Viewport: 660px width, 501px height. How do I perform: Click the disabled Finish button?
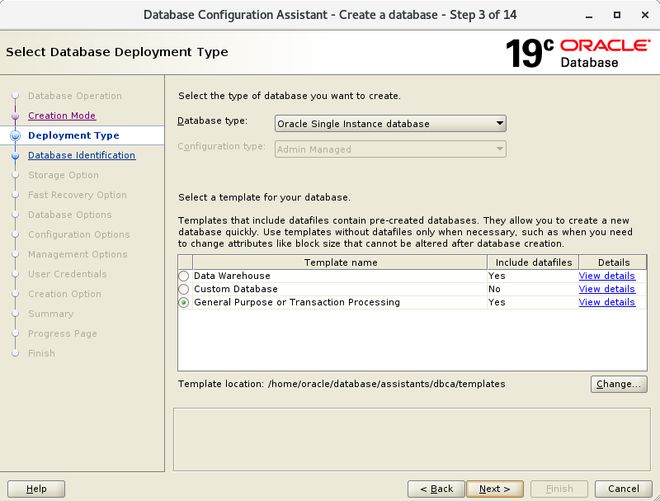pos(559,489)
